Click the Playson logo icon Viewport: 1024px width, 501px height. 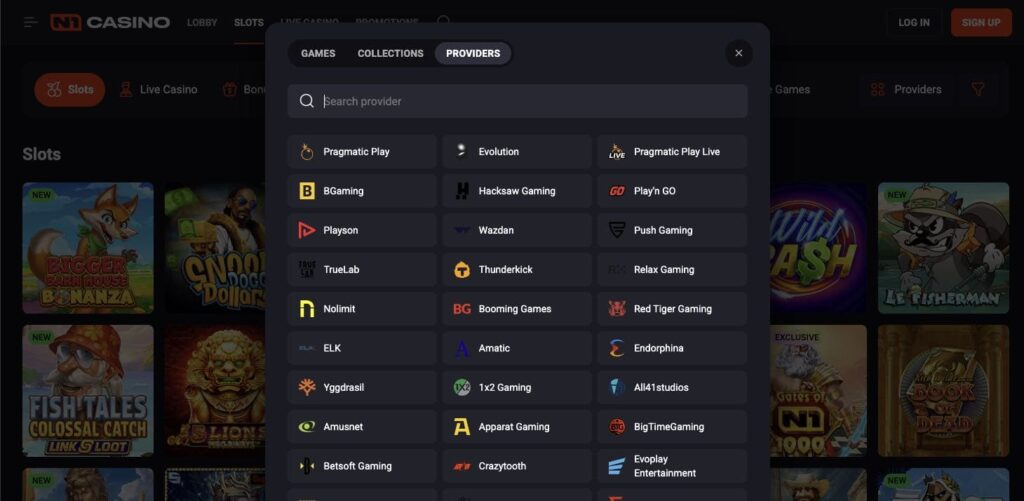coord(307,230)
